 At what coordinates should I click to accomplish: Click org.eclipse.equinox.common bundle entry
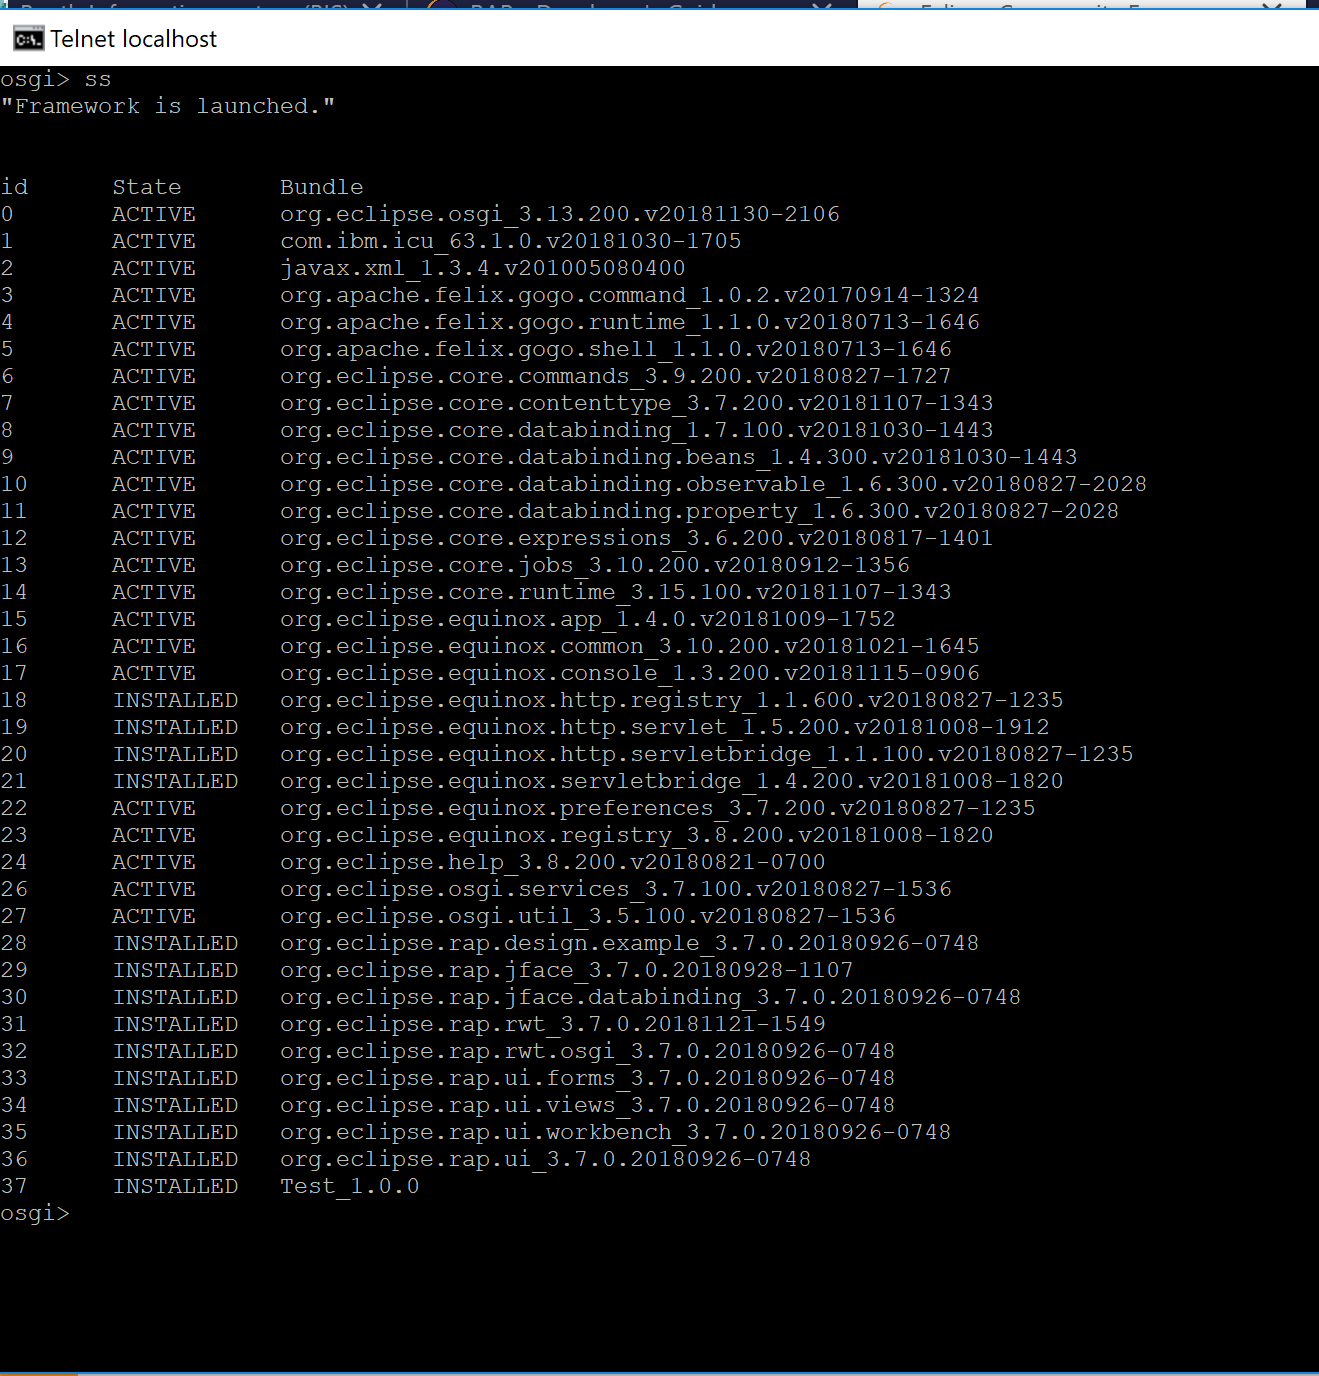tap(630, 646)
